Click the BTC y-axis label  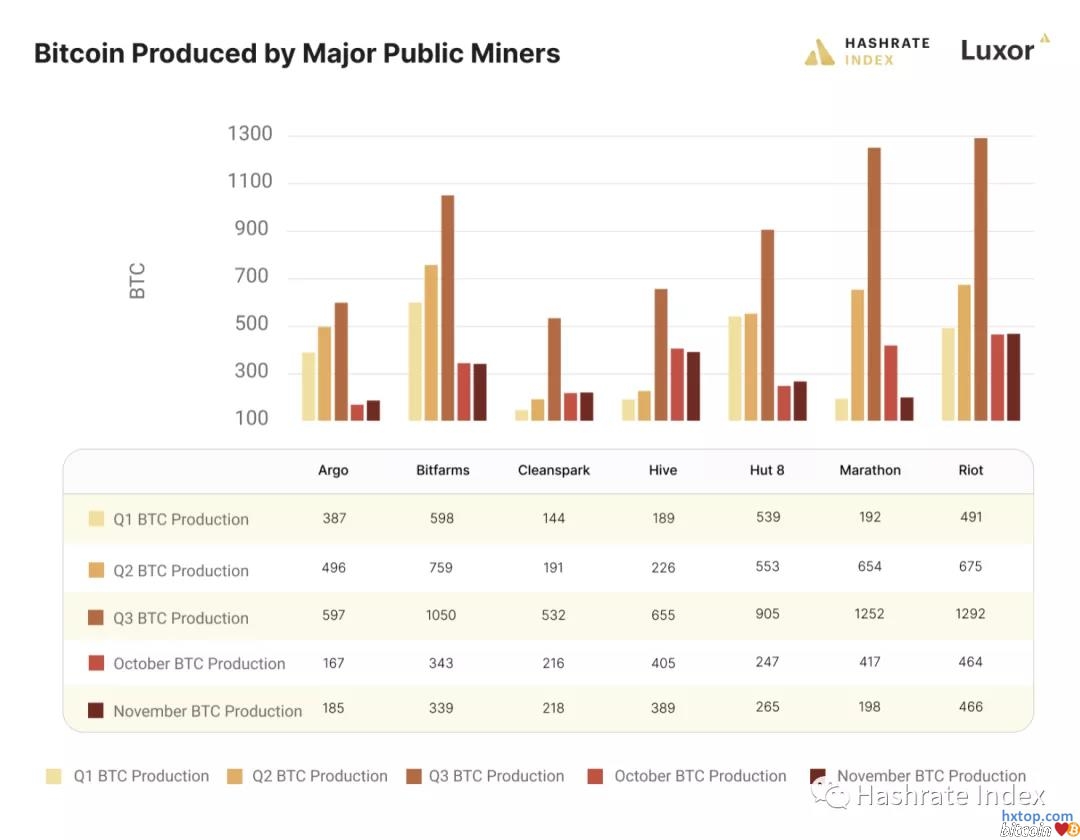(x=138, y=280)
